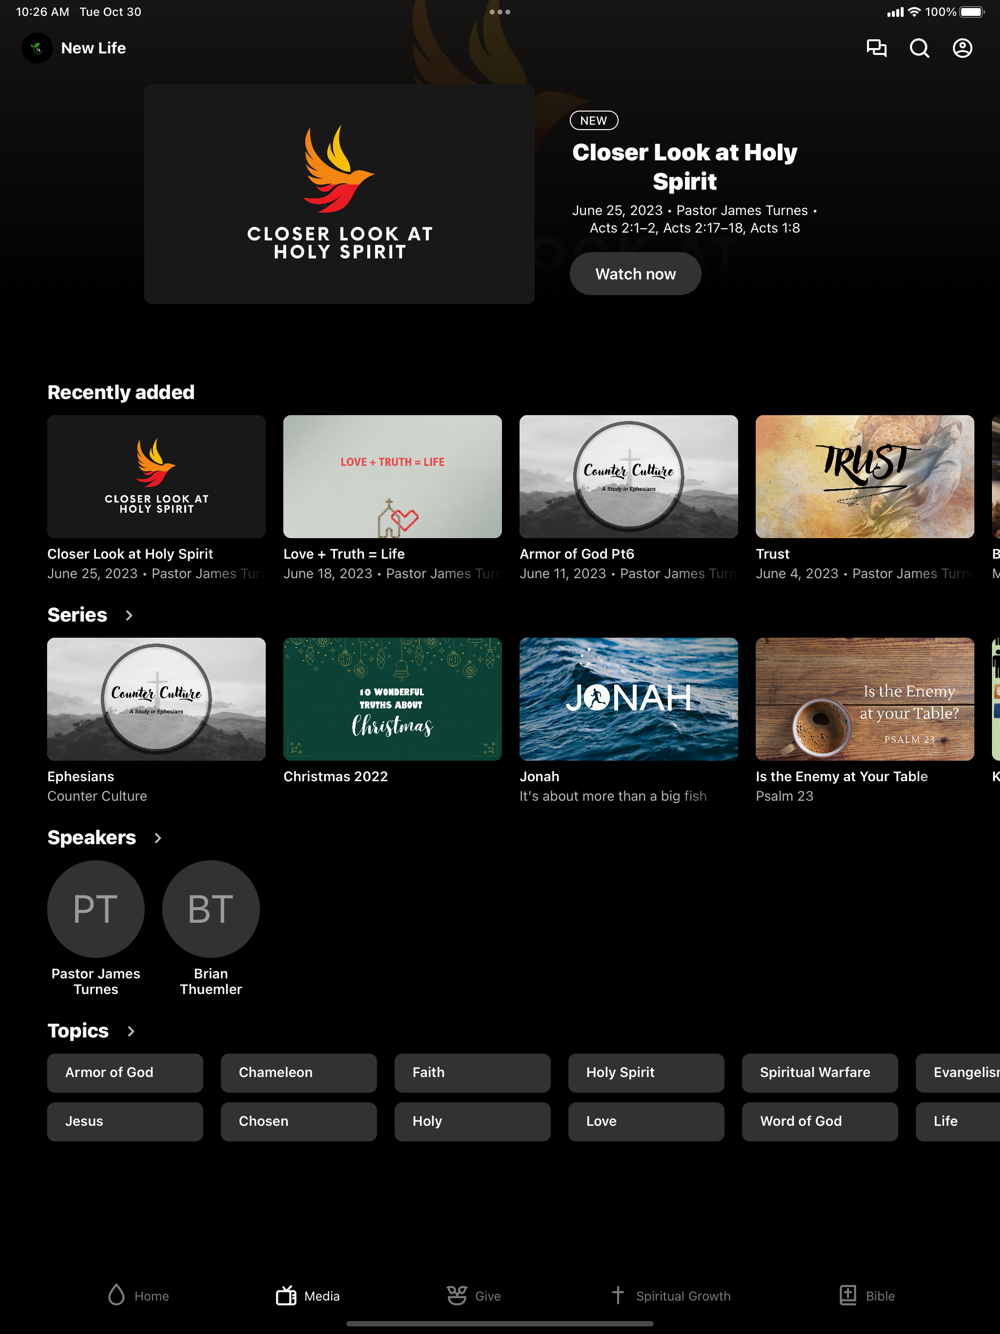Image resolution: width=1000 pixels, height=1334 pixels.
Task: Click the Topics heading
Action: pyautogui.click(x=78, y=1031)
